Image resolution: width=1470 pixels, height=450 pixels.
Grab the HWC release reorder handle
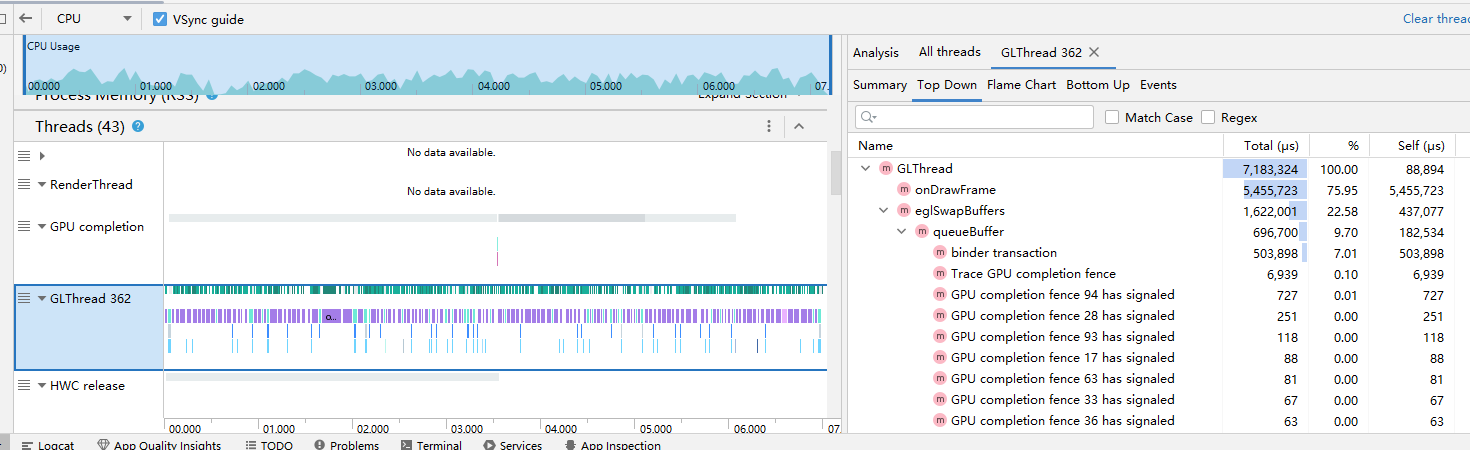[x=24, y=386]
